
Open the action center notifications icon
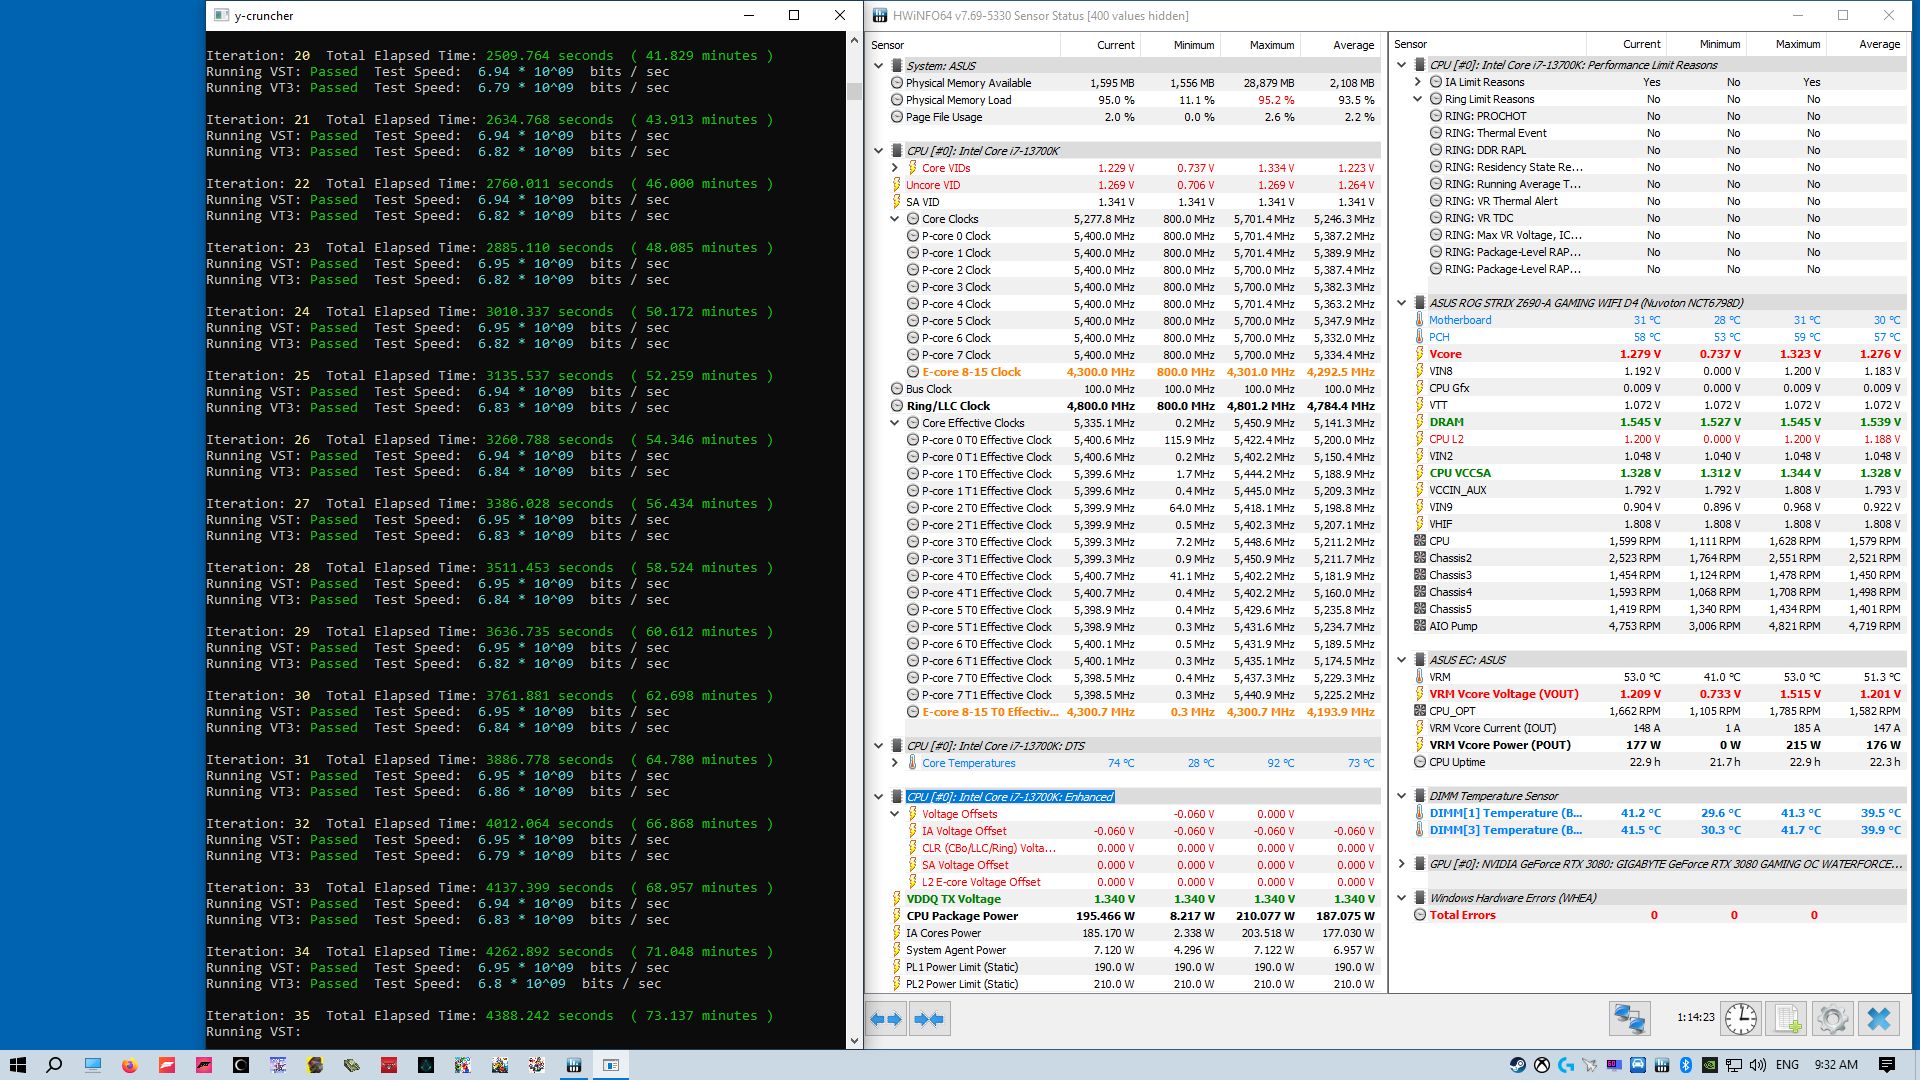[1887, 1065]
